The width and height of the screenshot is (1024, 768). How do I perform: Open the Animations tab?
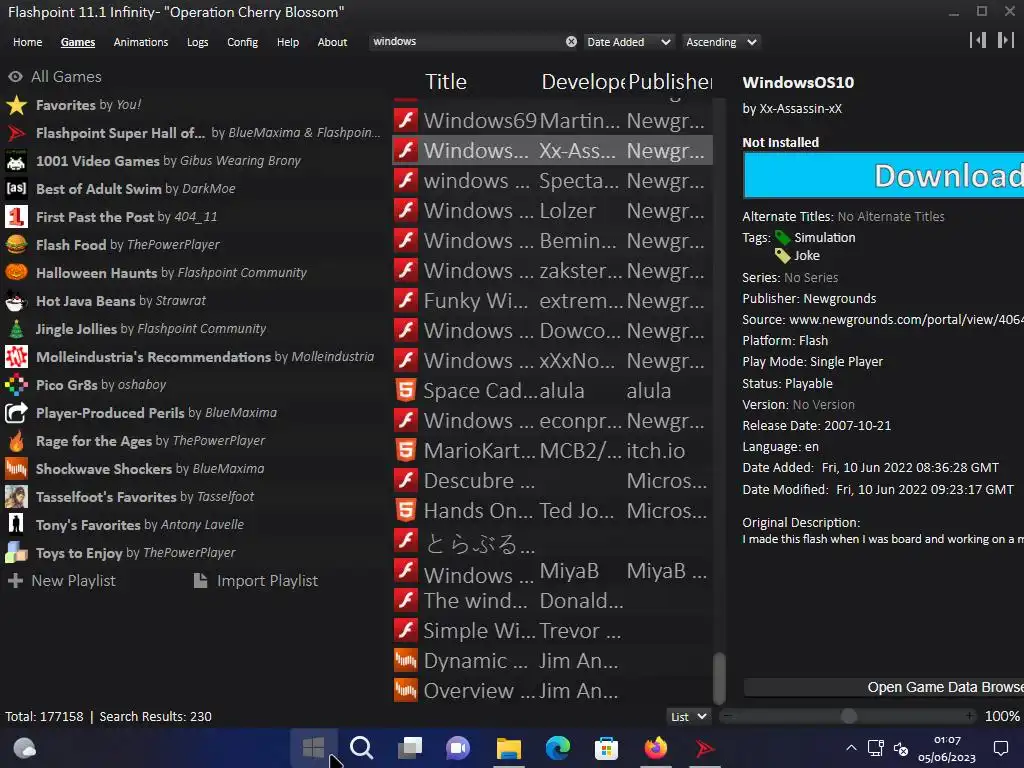point(140,42)
